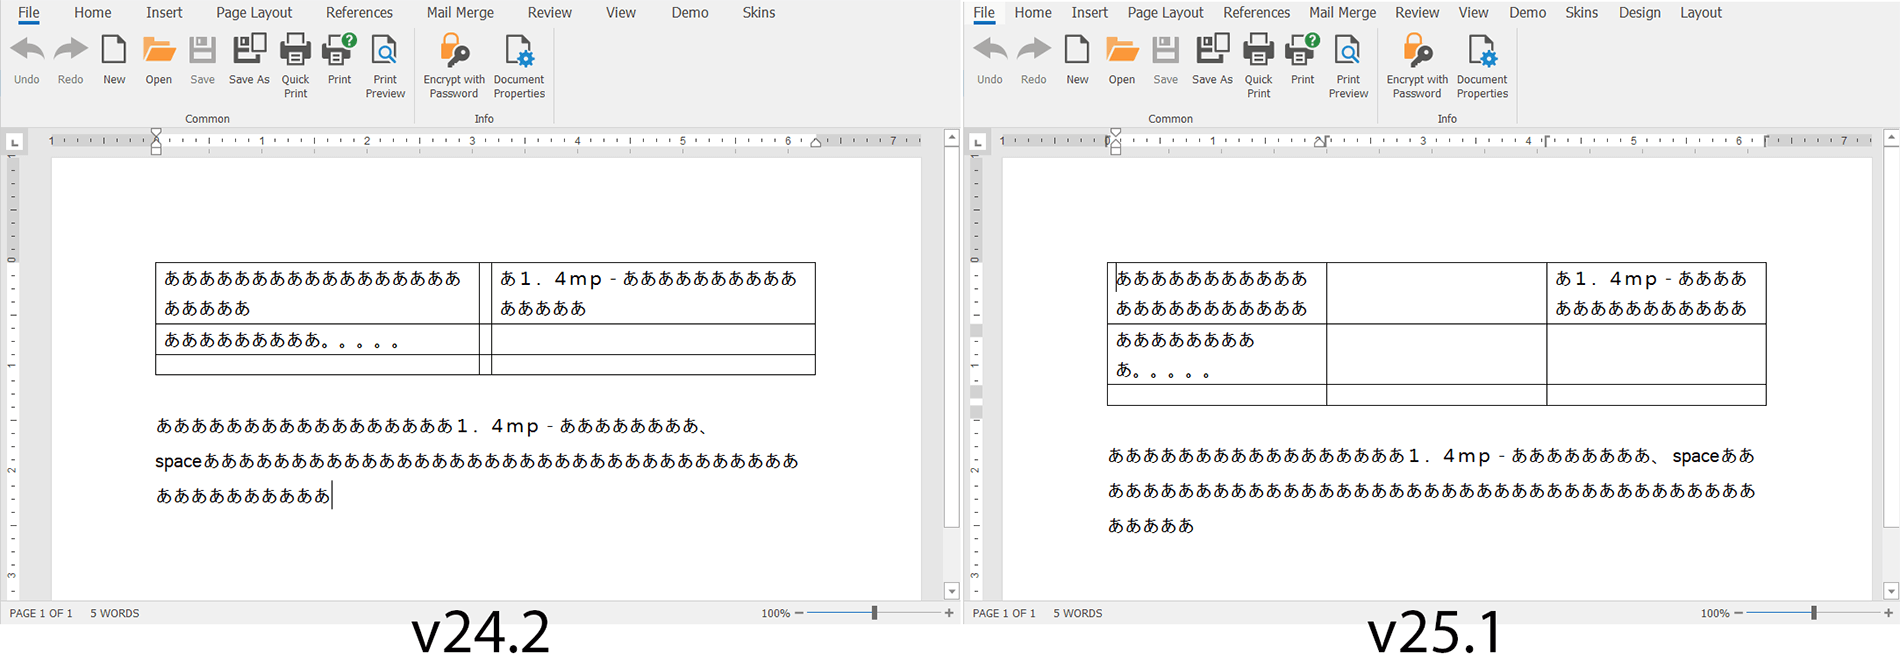Click zoom in plus button in v25.1
The width and height of the screenshot is (1900, 668).
pos(1888,613)
